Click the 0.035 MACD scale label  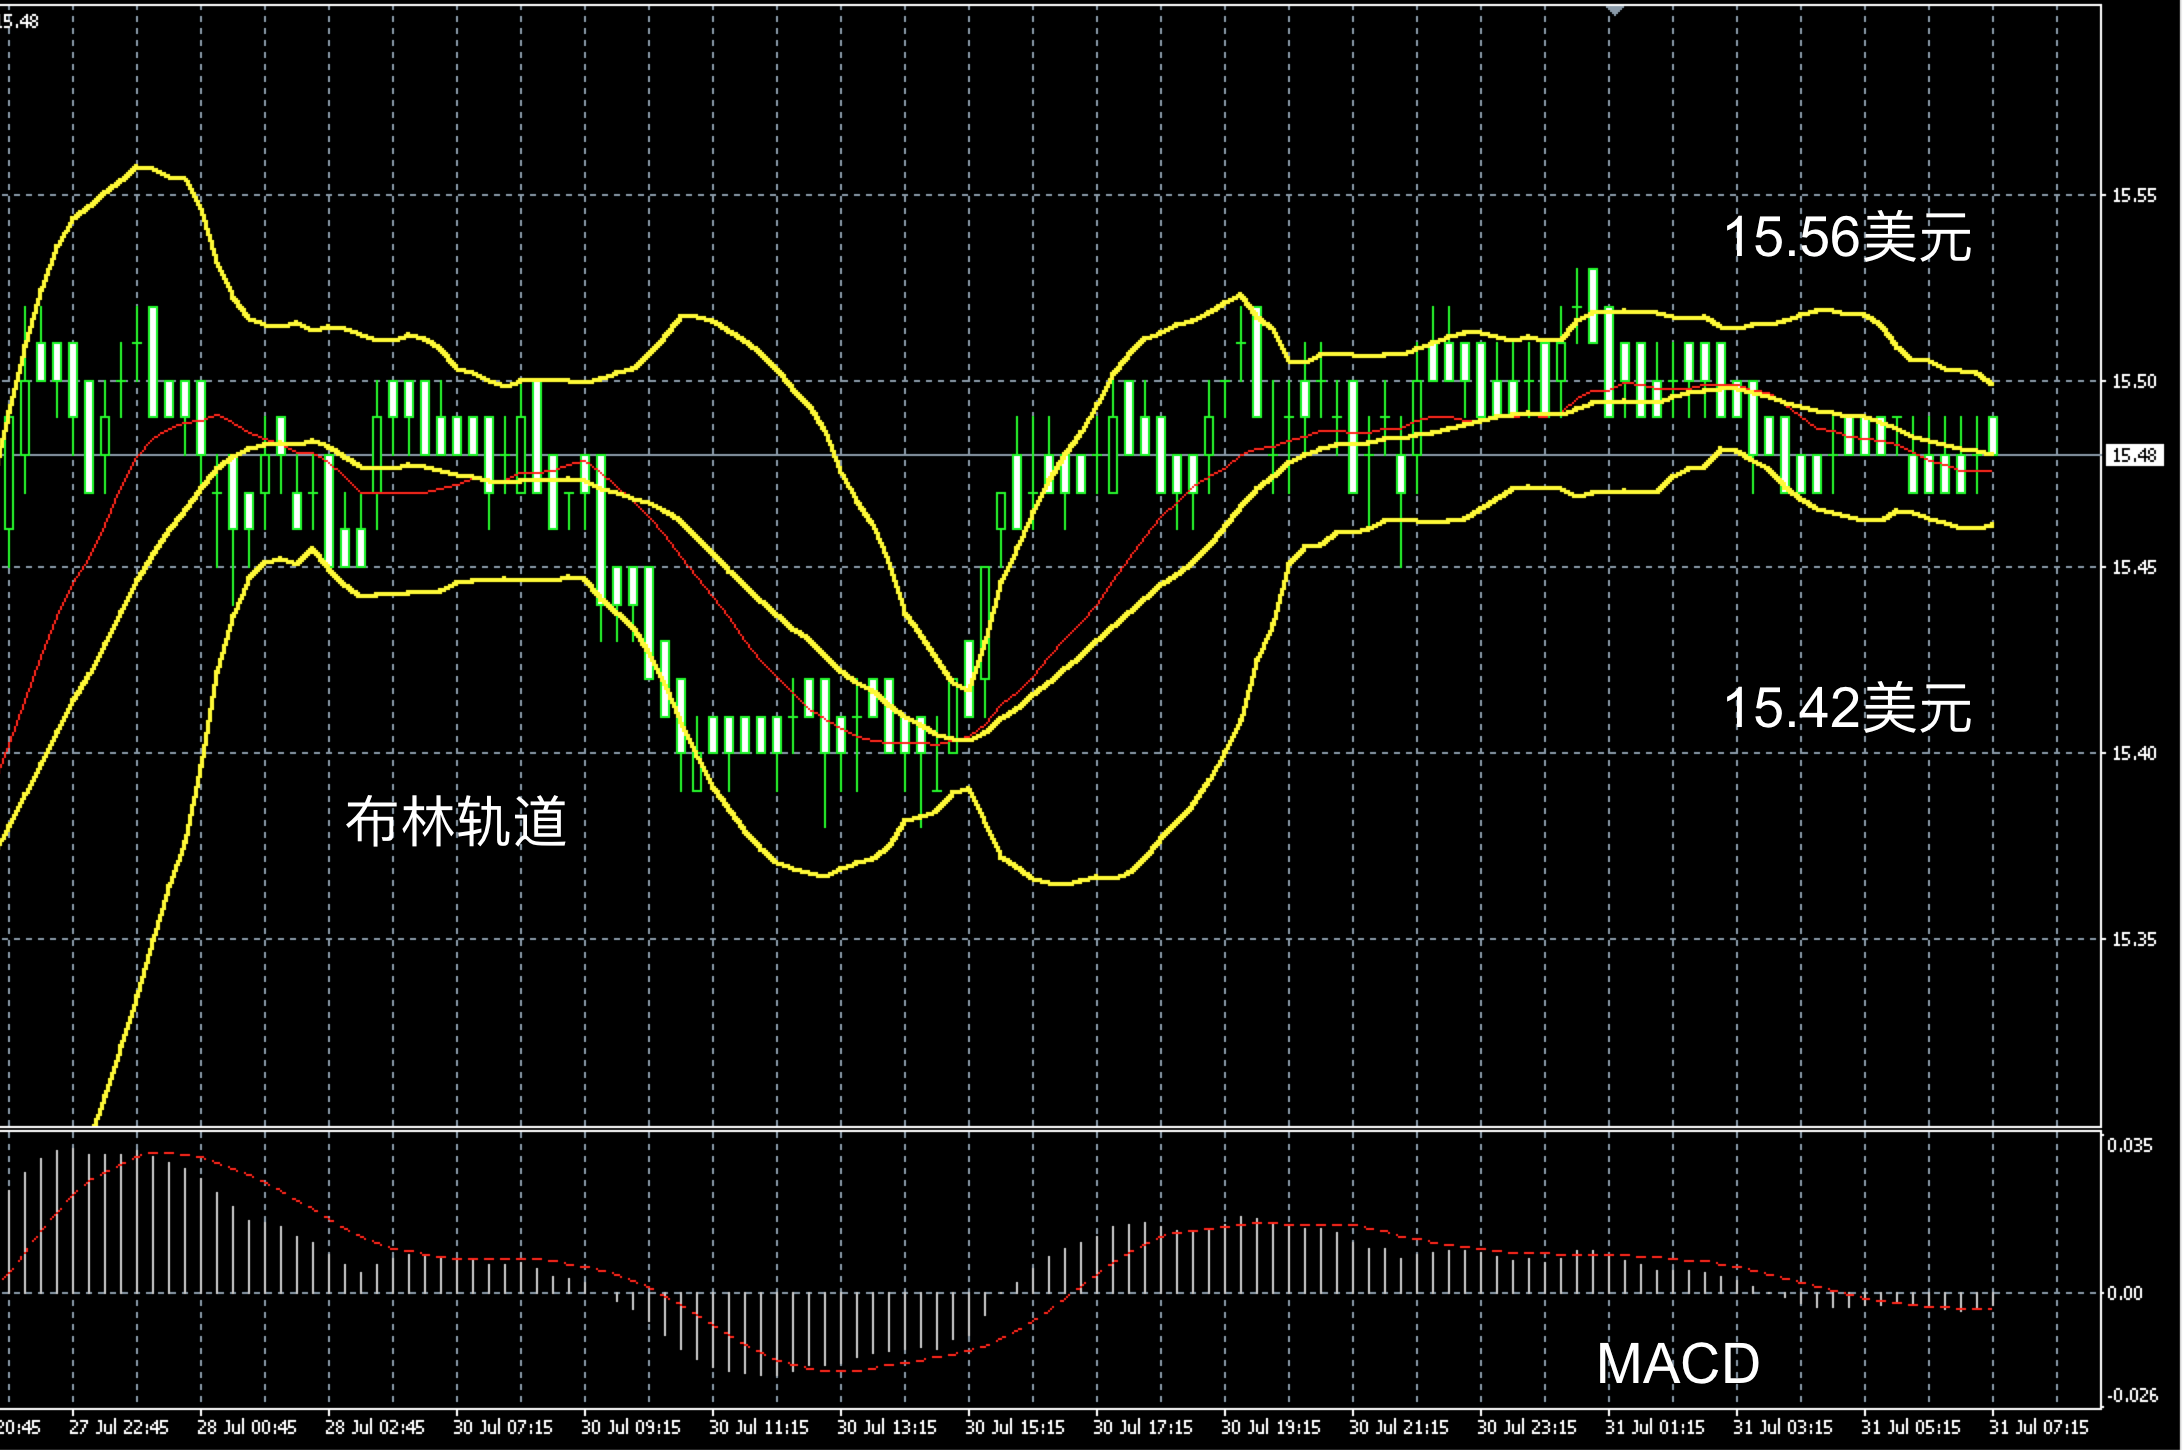pyautogui.click(x=2129, y=1146)
